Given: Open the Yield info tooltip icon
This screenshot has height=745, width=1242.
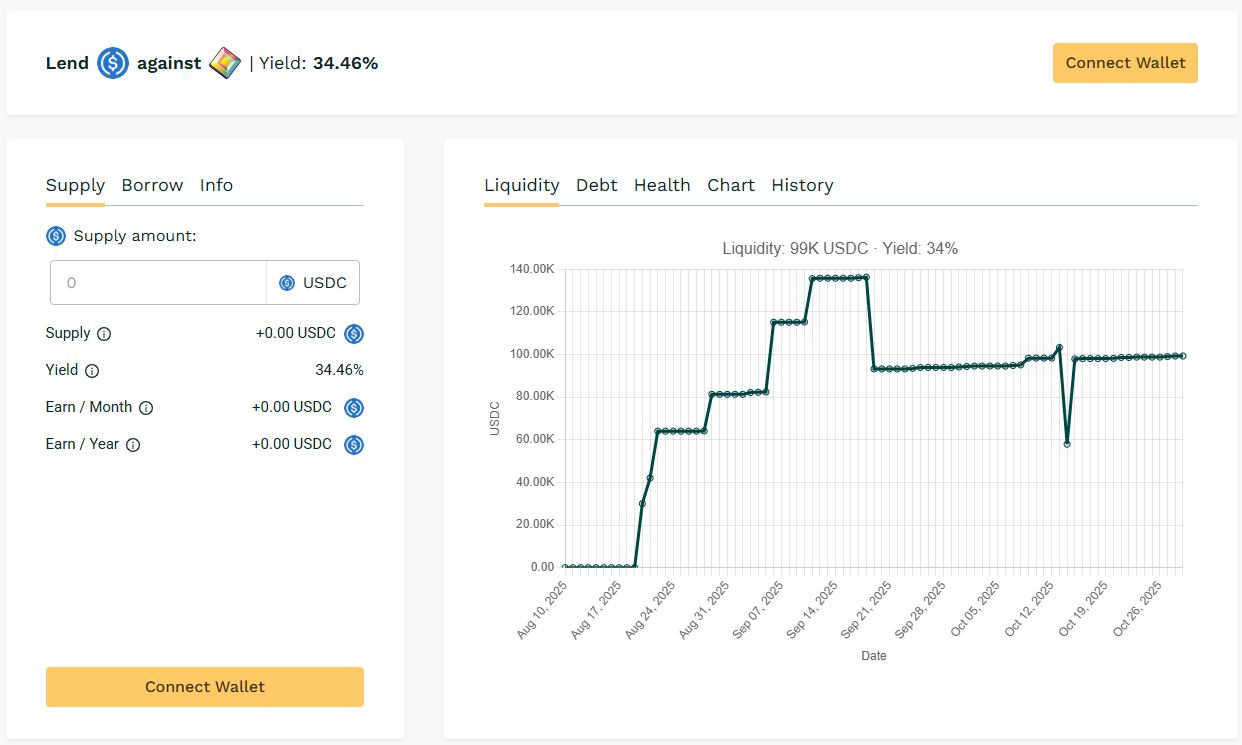Looking at the screenshot, I should (91, 370).
